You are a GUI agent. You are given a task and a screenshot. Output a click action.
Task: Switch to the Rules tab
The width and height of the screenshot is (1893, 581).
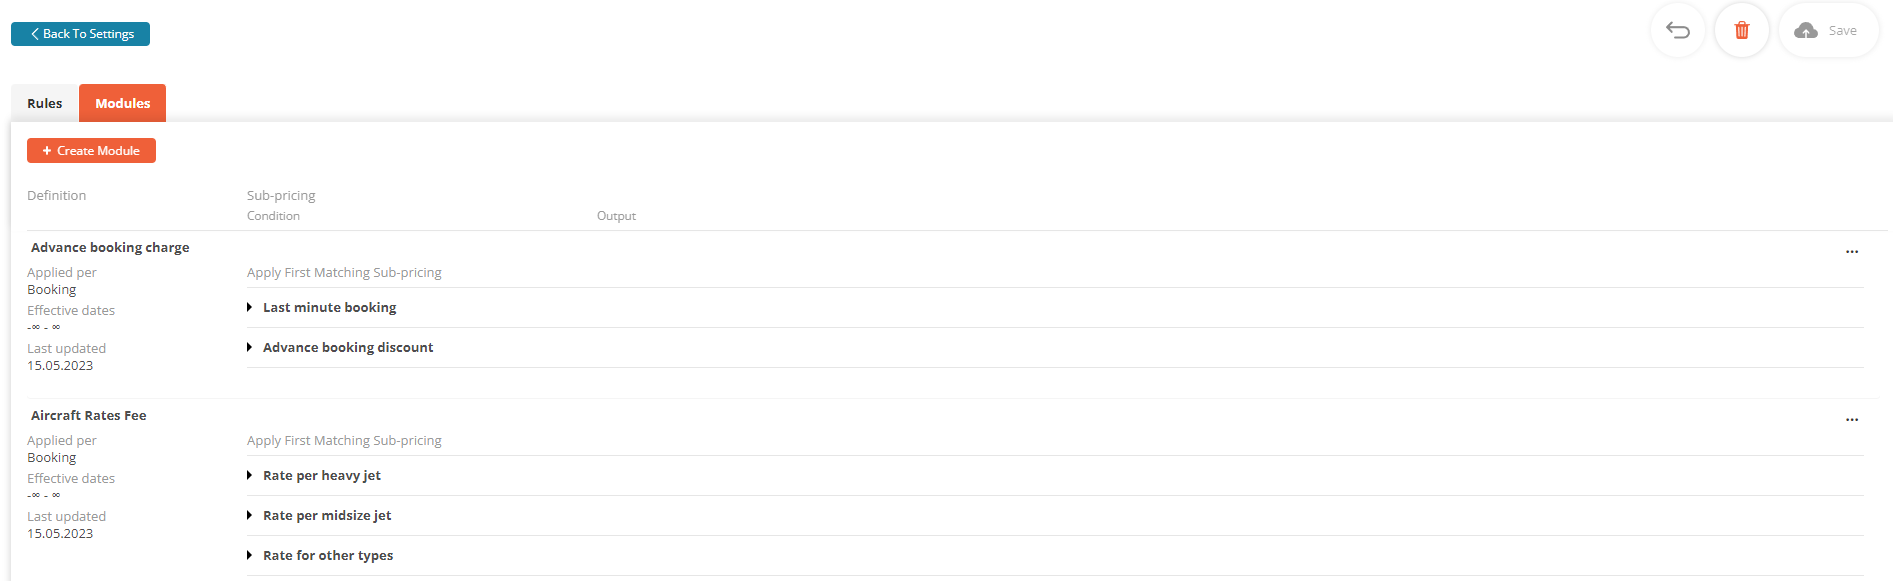(x=45, y=103)
